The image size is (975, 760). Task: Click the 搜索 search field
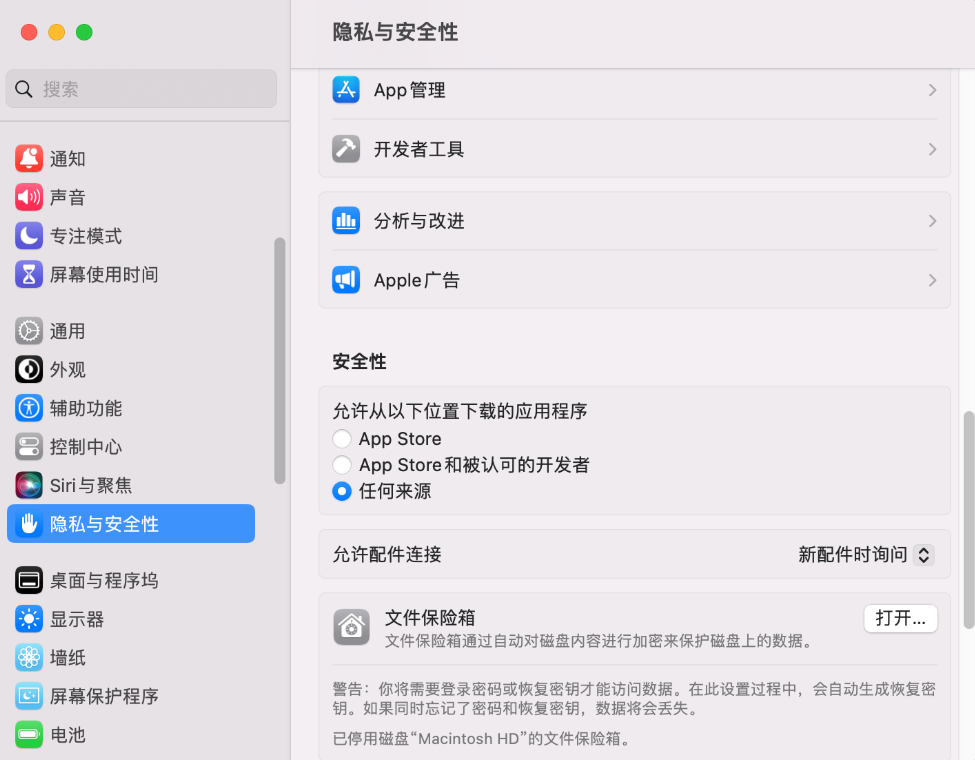pyautogui.click(x=141, y=89)
